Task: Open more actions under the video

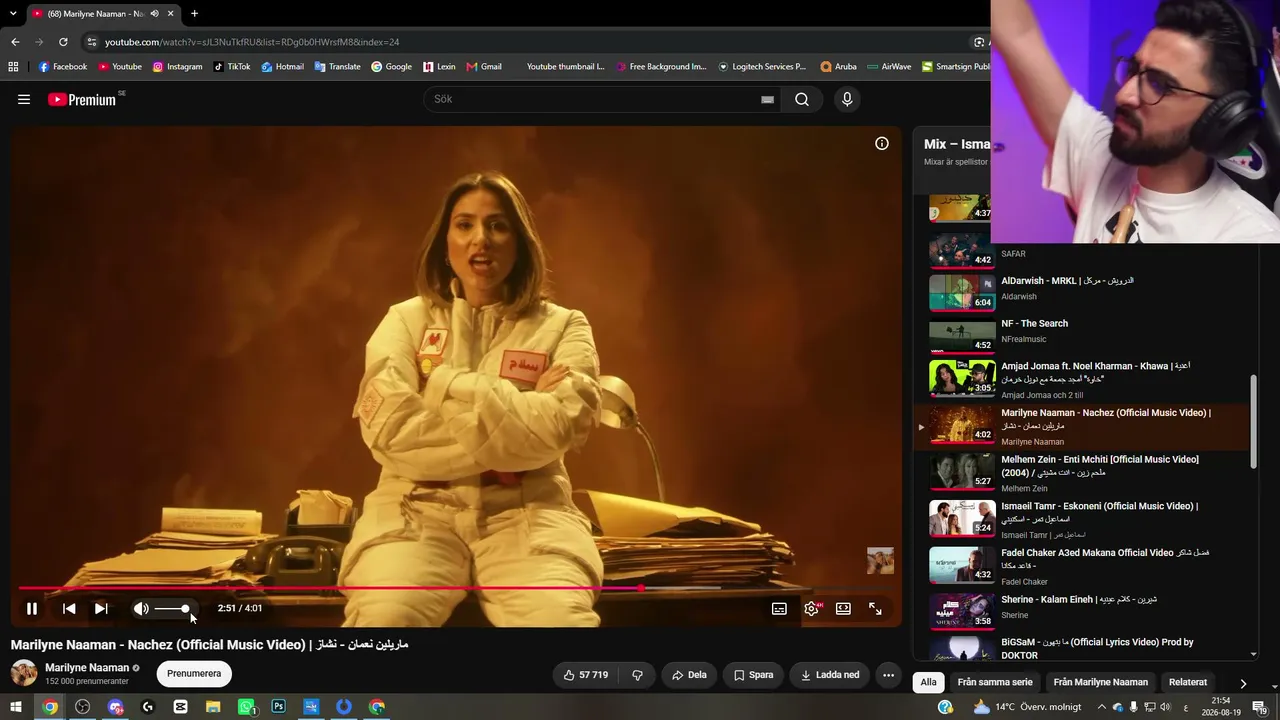Action: [x=888, y=675]
